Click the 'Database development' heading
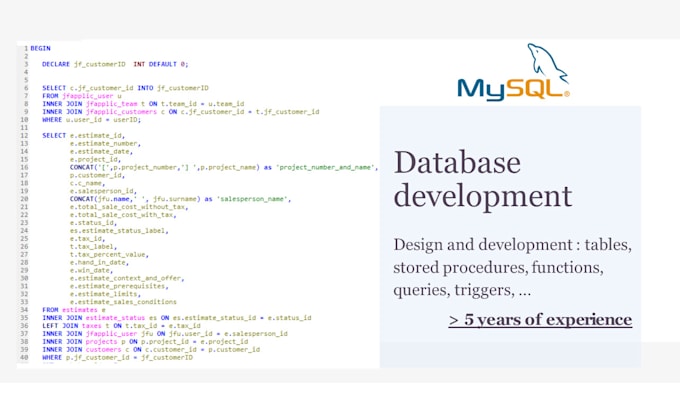Screen dimensions: 680x409 tap(483, 179)
